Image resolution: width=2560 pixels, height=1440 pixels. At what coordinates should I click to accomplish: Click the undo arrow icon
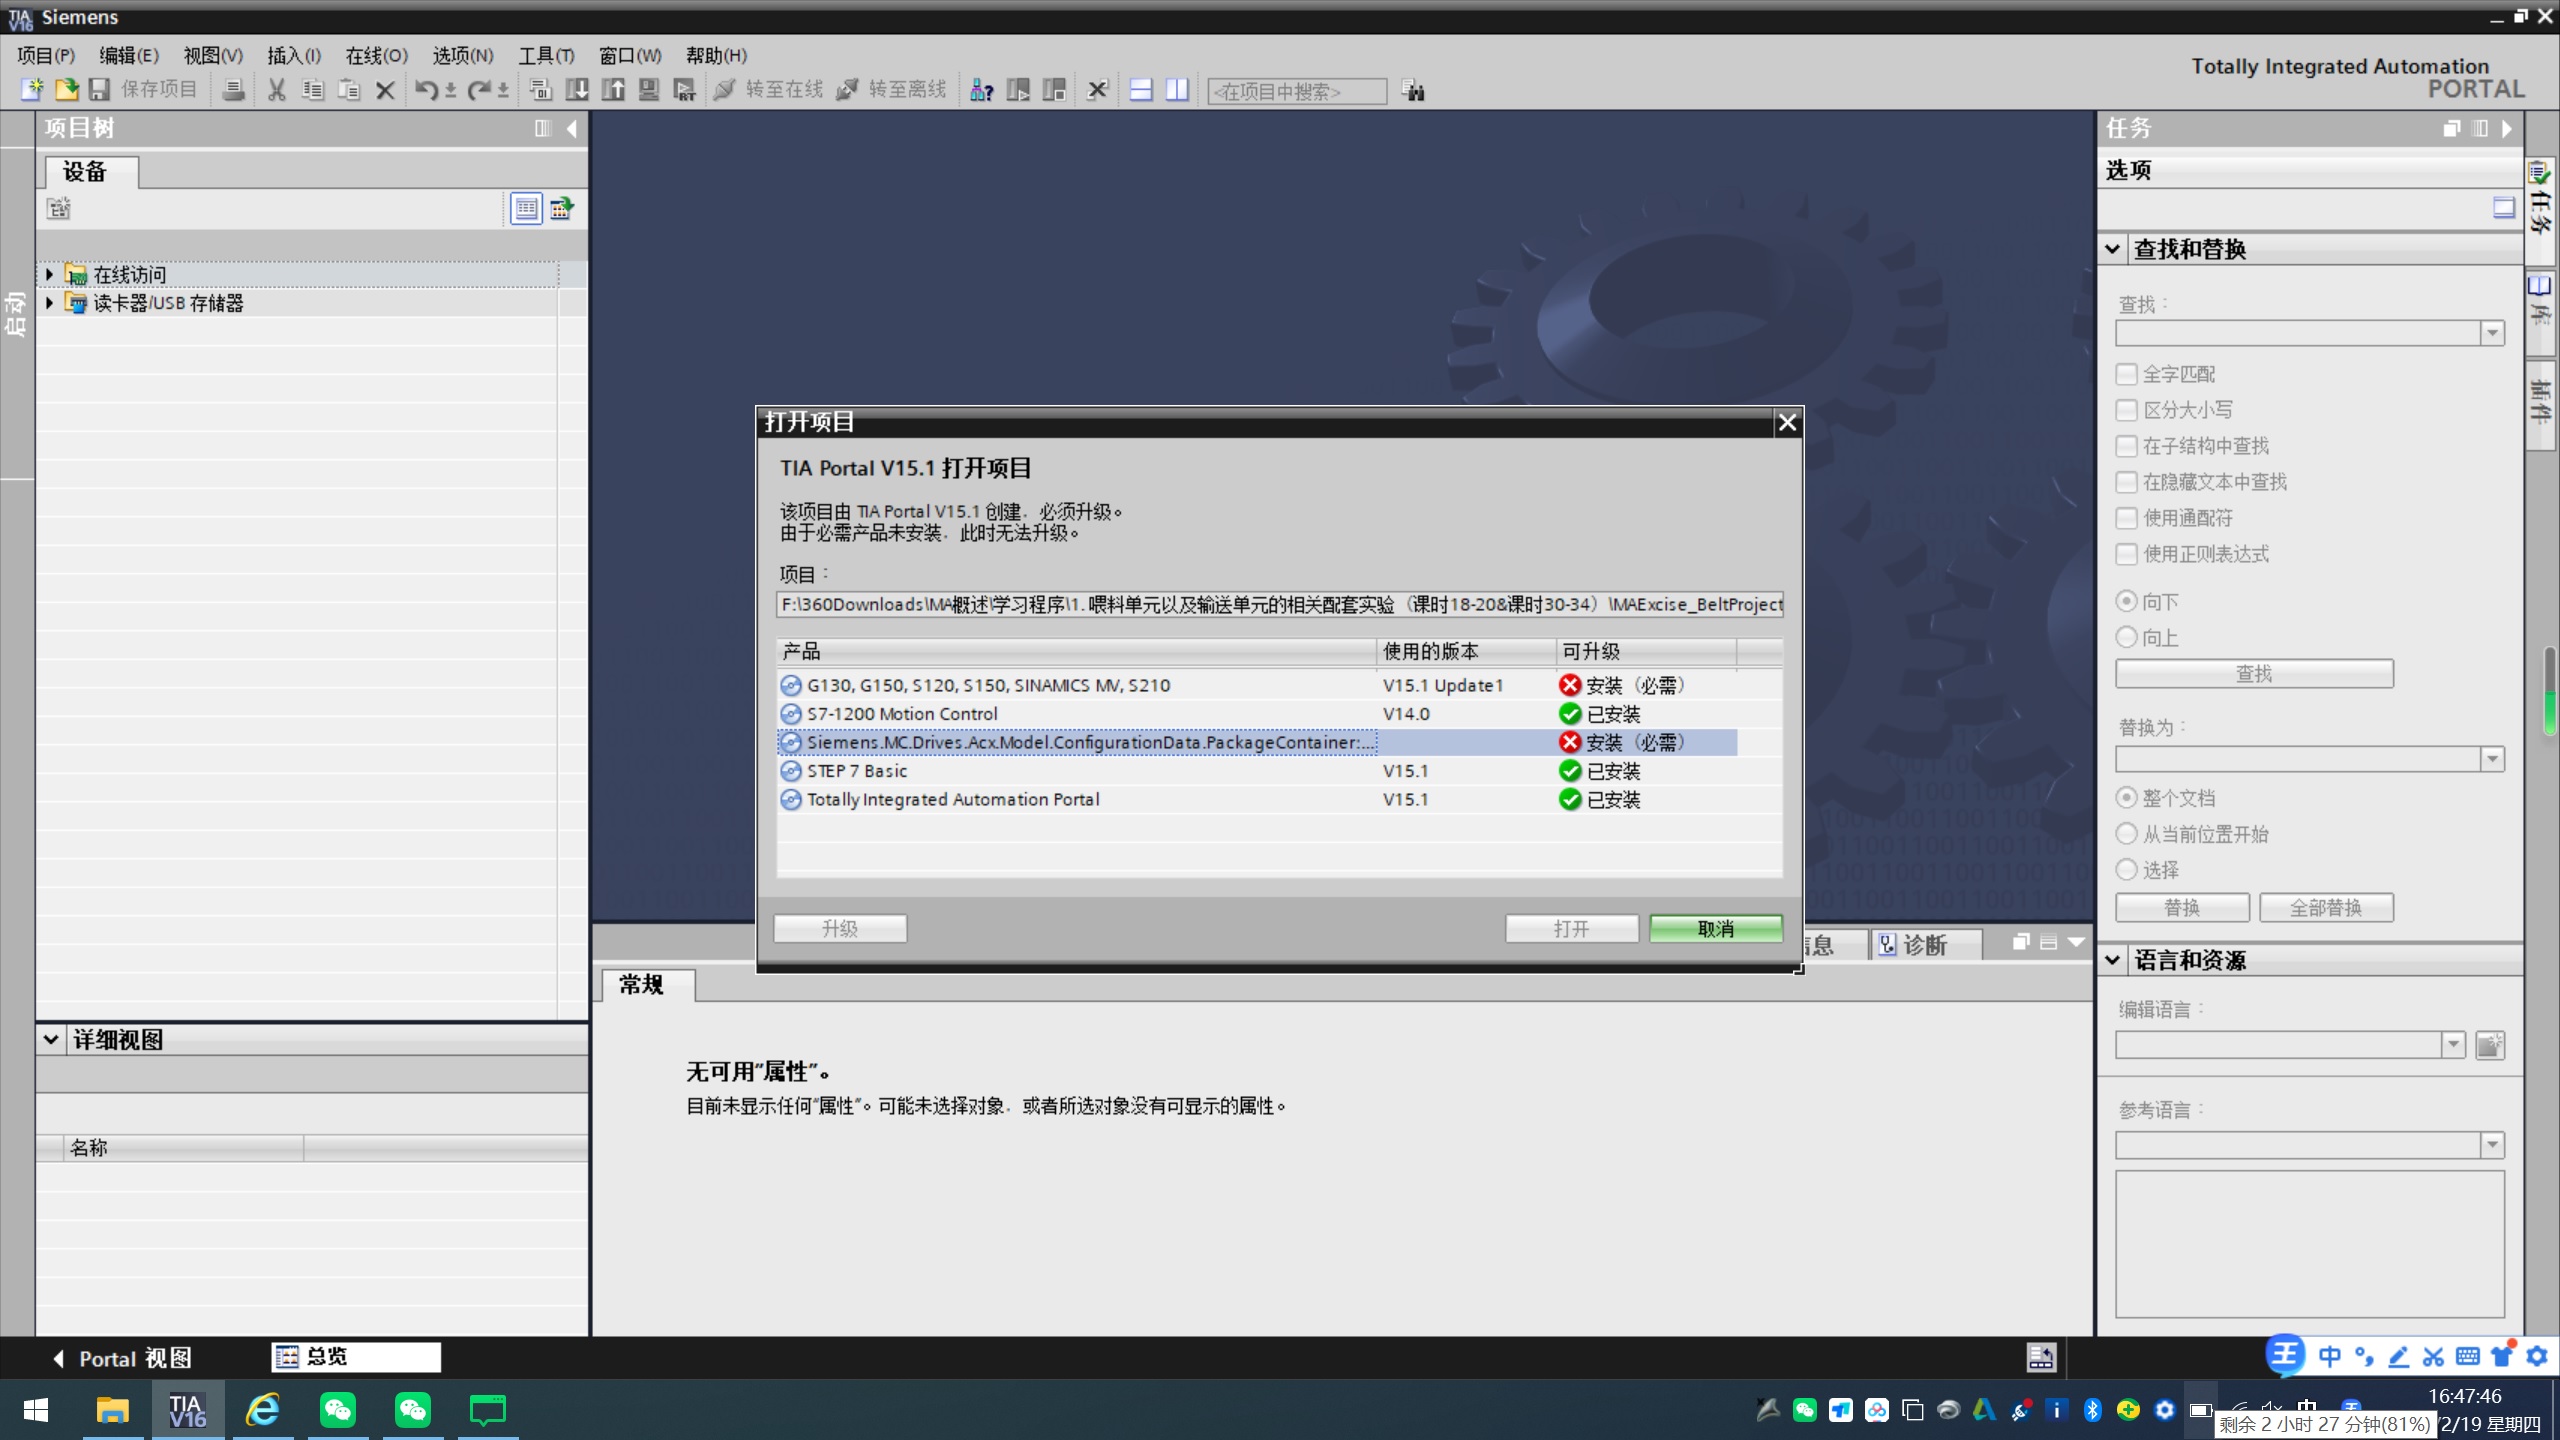click(426, 90)
